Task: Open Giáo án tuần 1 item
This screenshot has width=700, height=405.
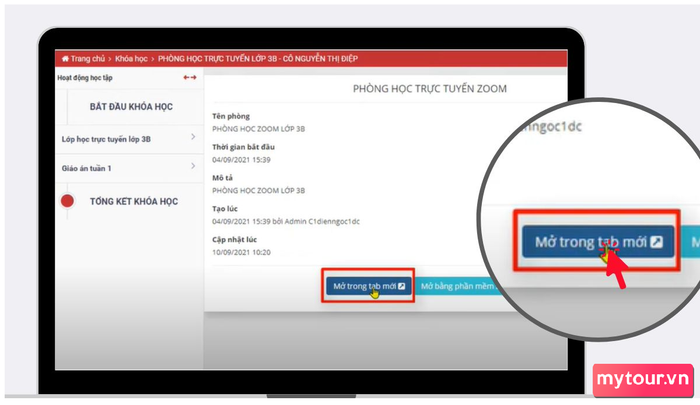Action: point(86,168)
